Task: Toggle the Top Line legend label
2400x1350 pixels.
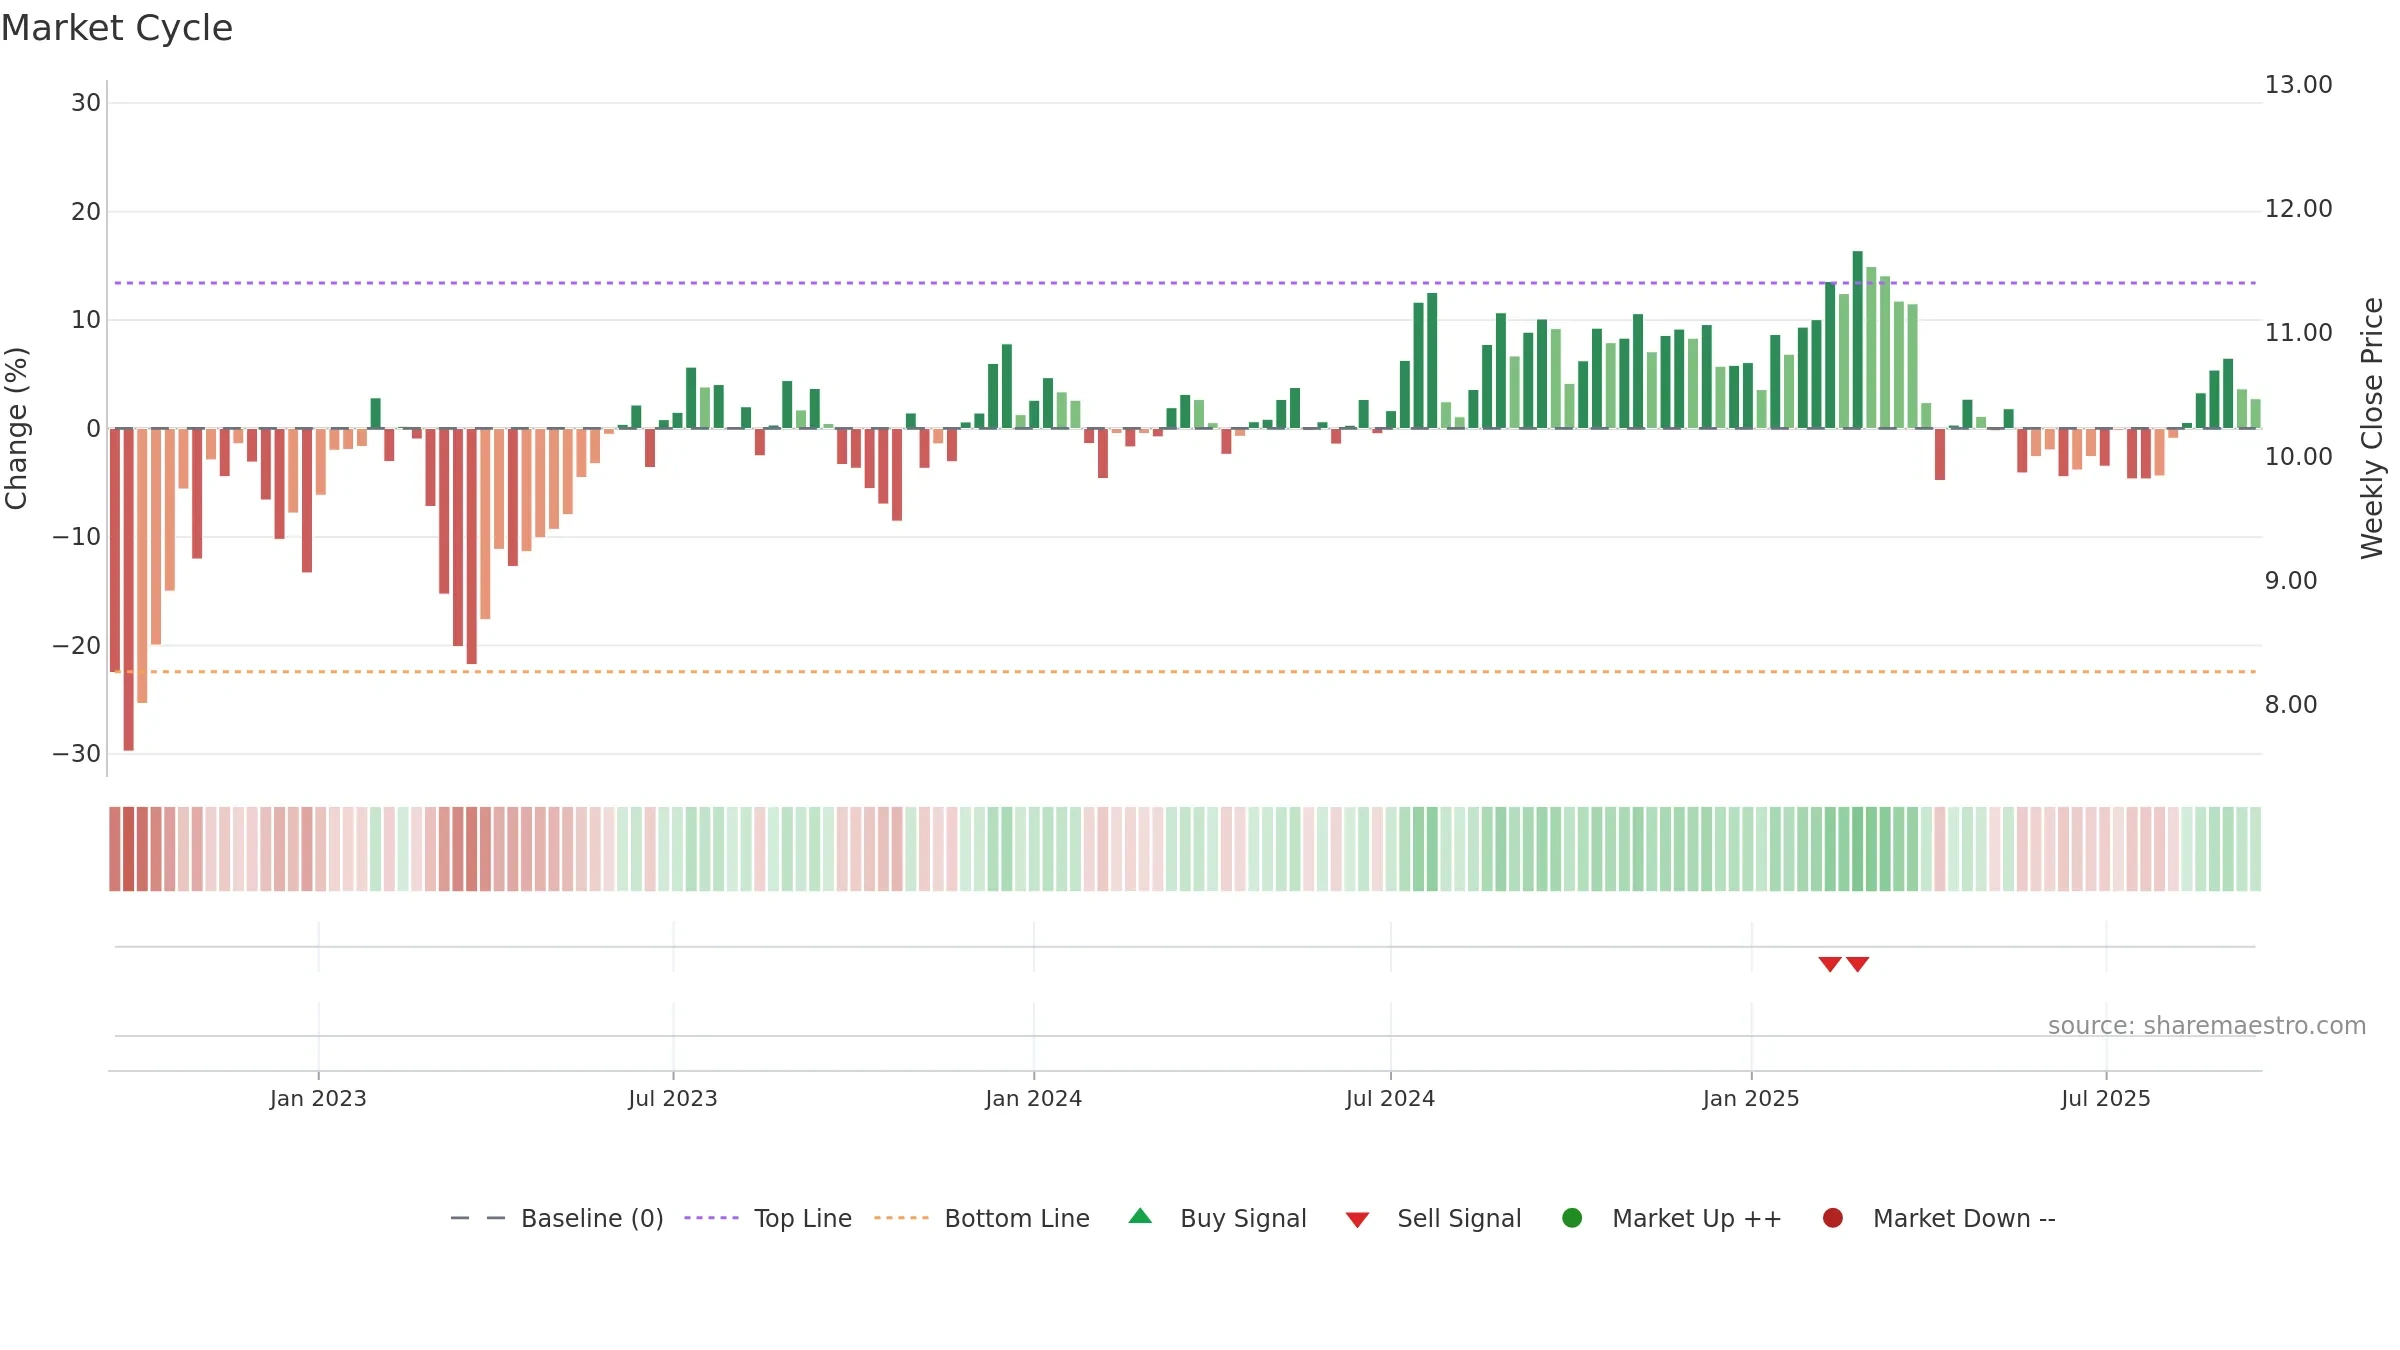Action: point(803,1218)
